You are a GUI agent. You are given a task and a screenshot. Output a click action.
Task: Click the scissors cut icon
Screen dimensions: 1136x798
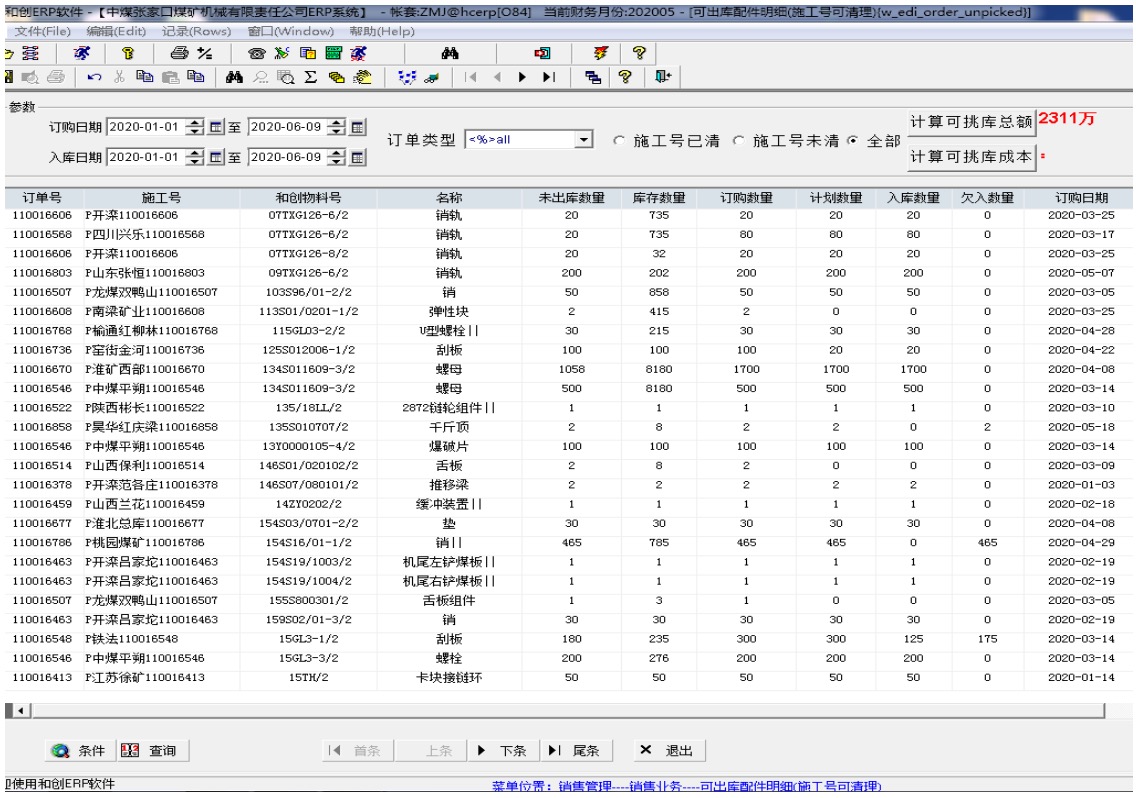point(120,77)
